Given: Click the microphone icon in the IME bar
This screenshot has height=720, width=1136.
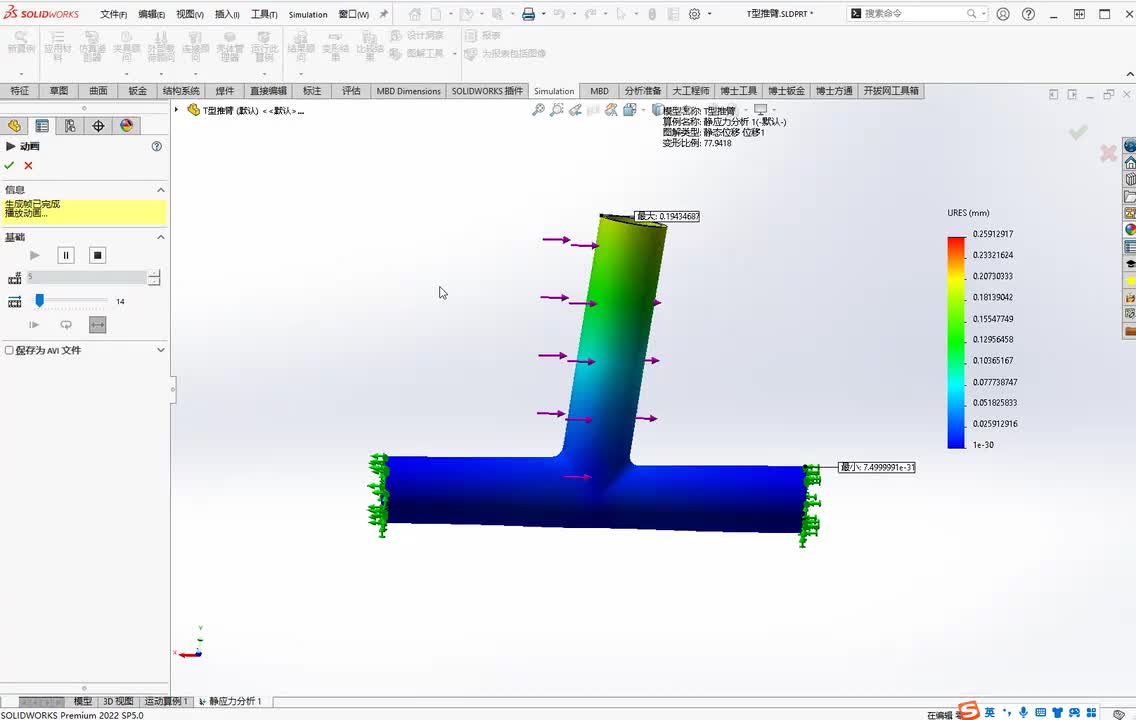Looking at the screenshot, I should (x=1023, y=713).
